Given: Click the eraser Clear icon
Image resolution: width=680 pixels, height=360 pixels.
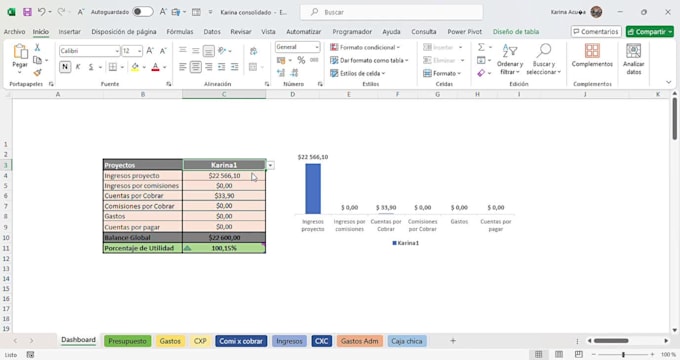Looking at the screenshot, I should [481, 73].
